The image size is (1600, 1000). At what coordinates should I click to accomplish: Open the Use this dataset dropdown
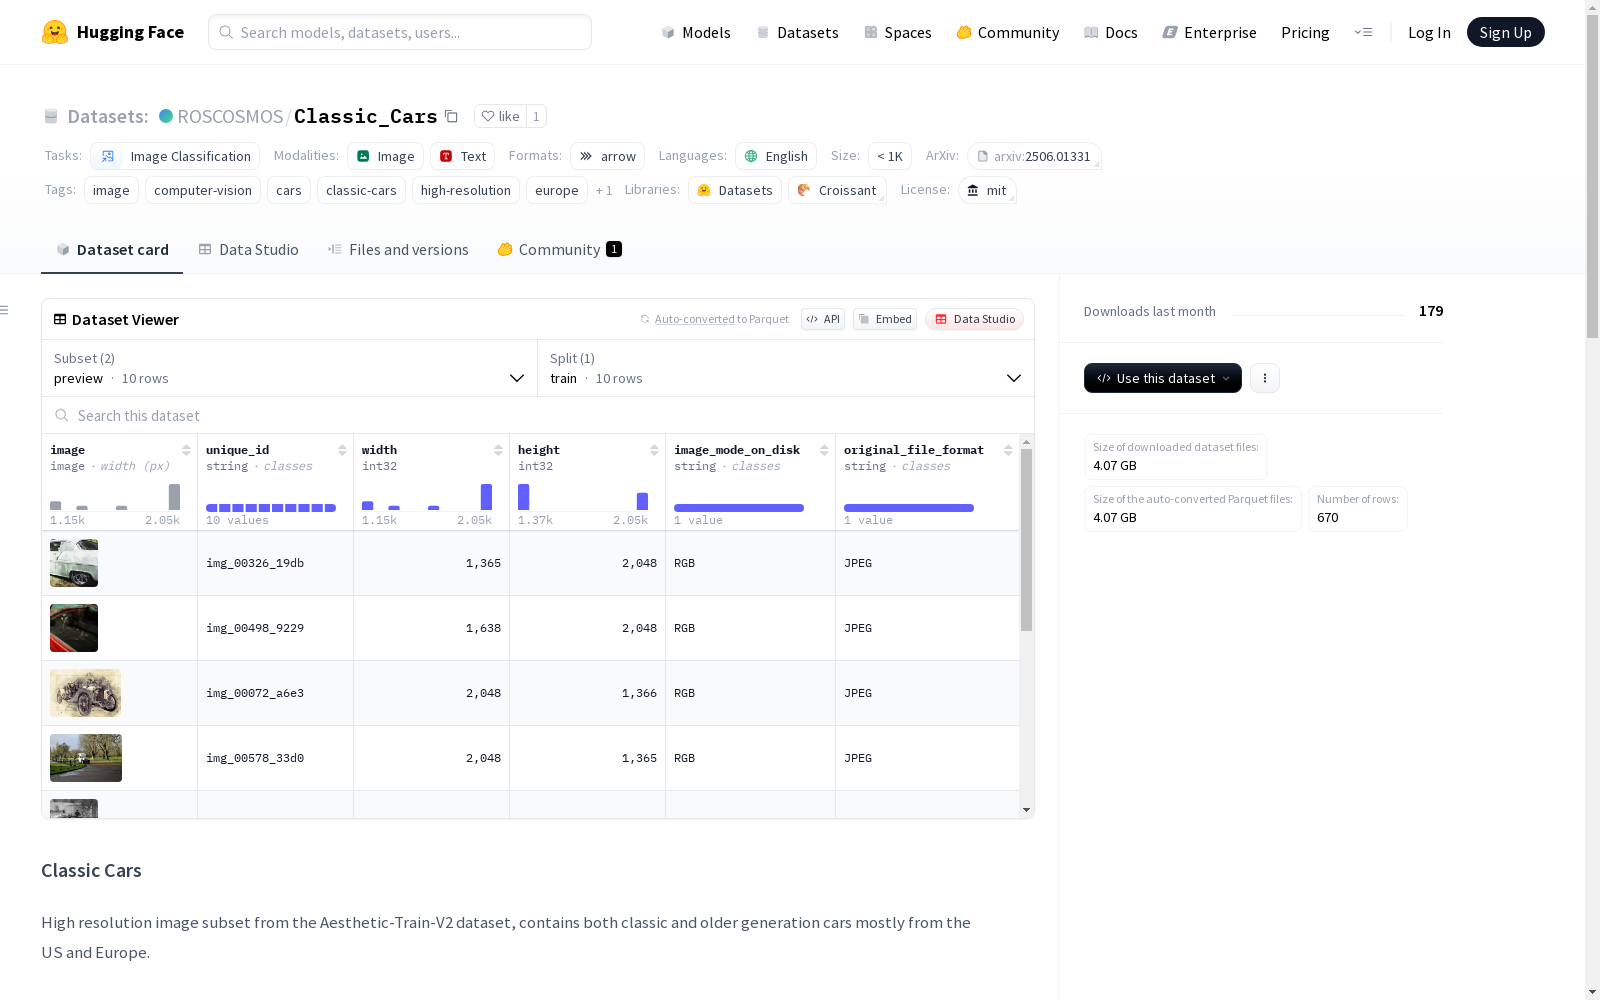pos(1163,378)
